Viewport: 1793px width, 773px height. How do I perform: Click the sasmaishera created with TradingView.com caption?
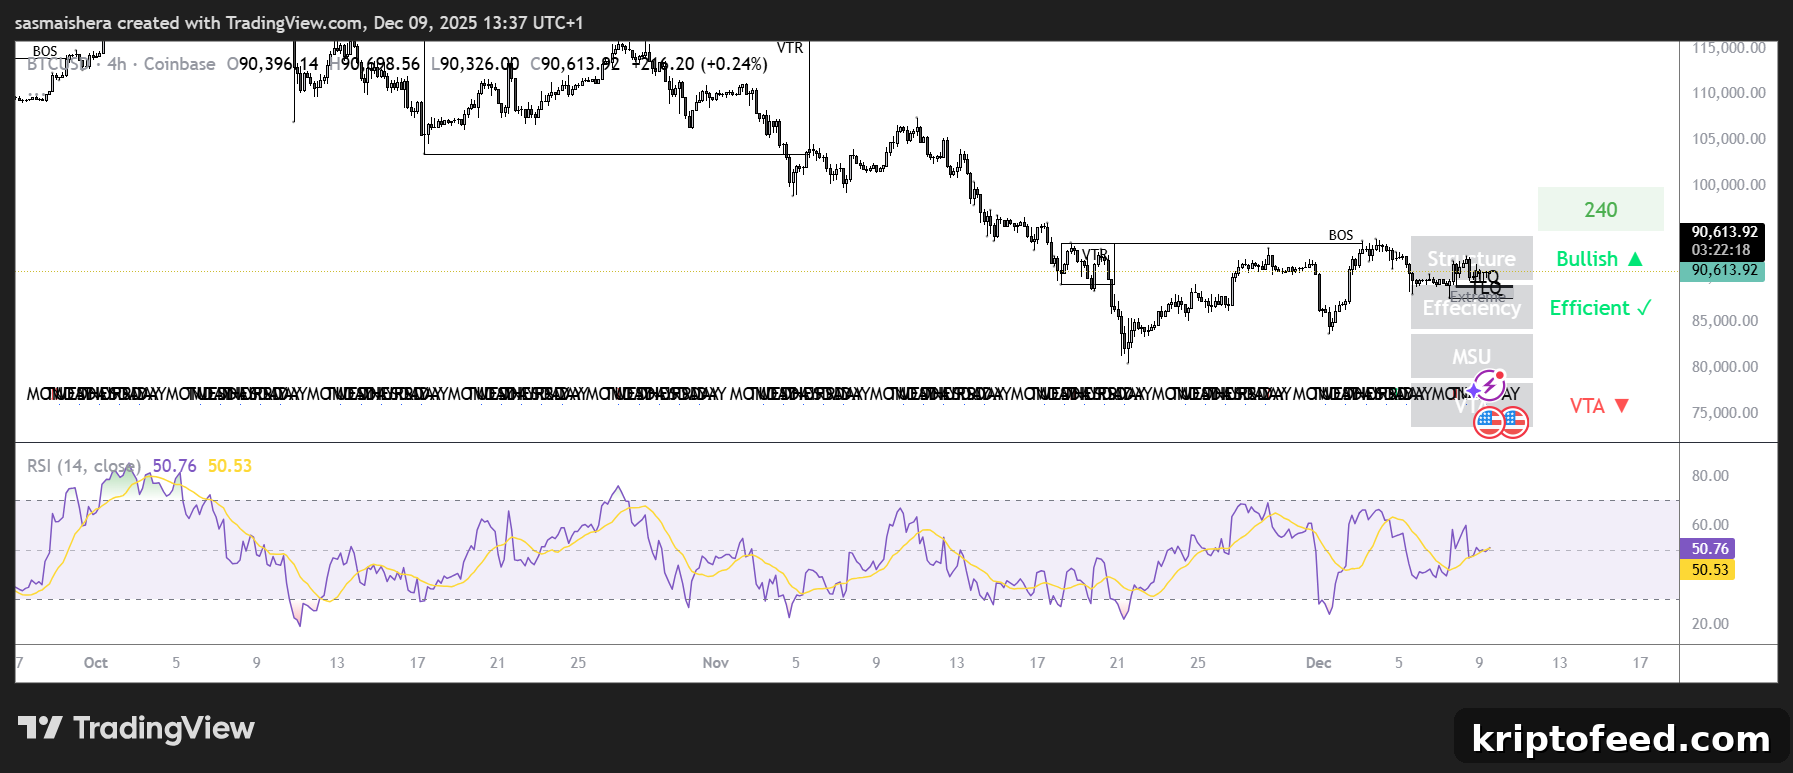point(299,22)
